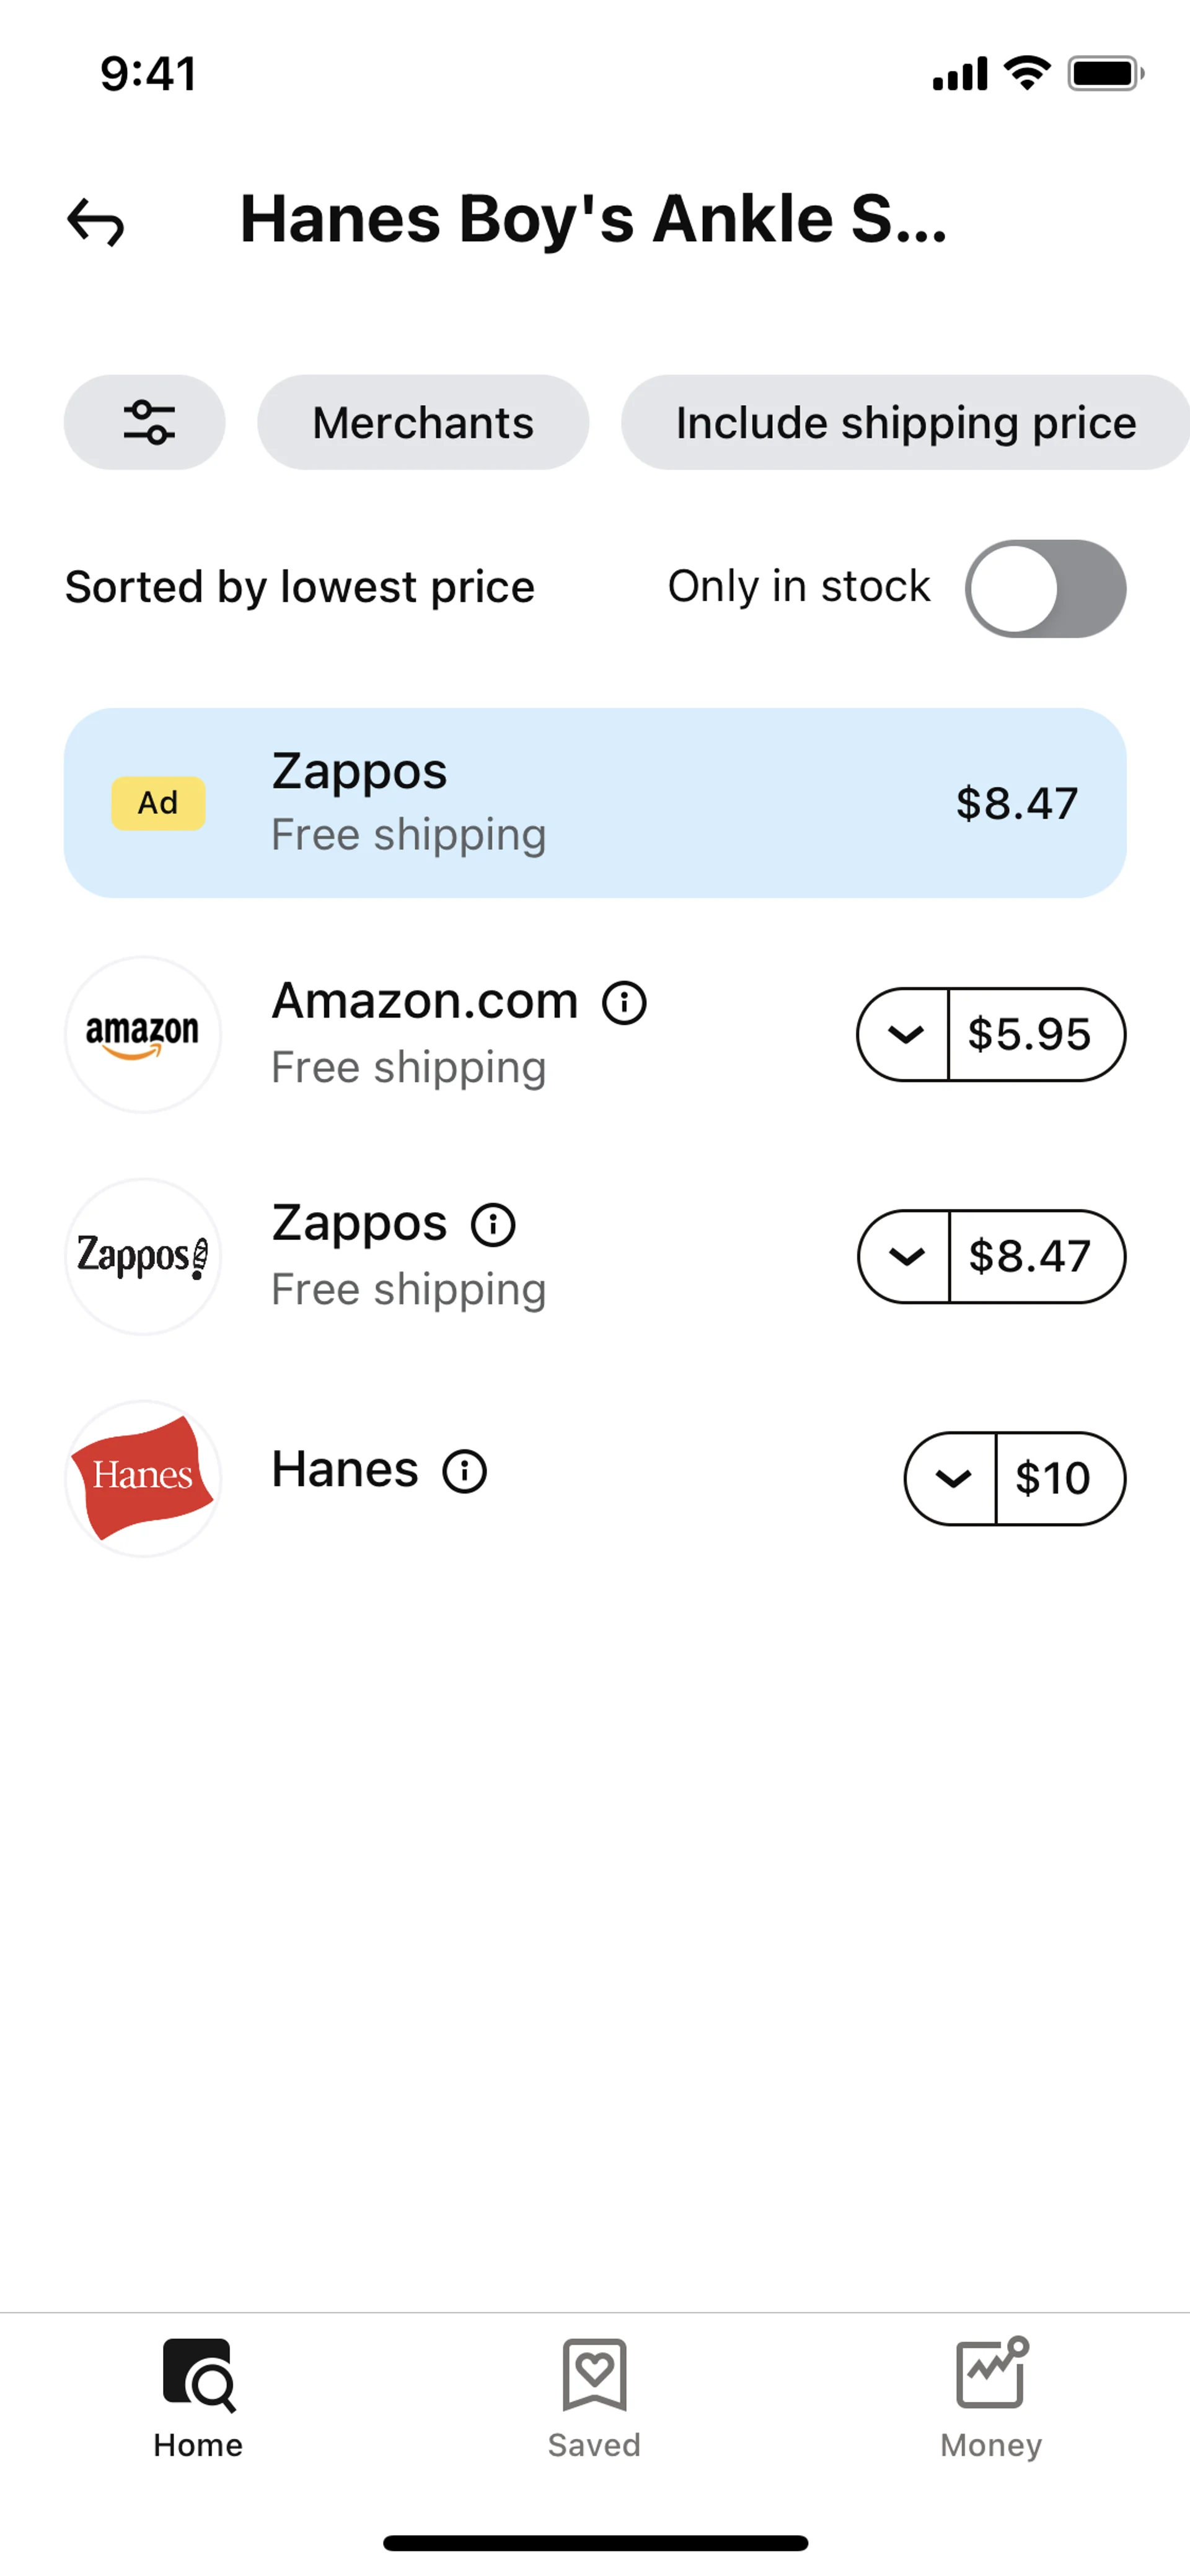Tap info icon next to Amazon.com
The image size is (1190, 2576).
[624, 1003]
